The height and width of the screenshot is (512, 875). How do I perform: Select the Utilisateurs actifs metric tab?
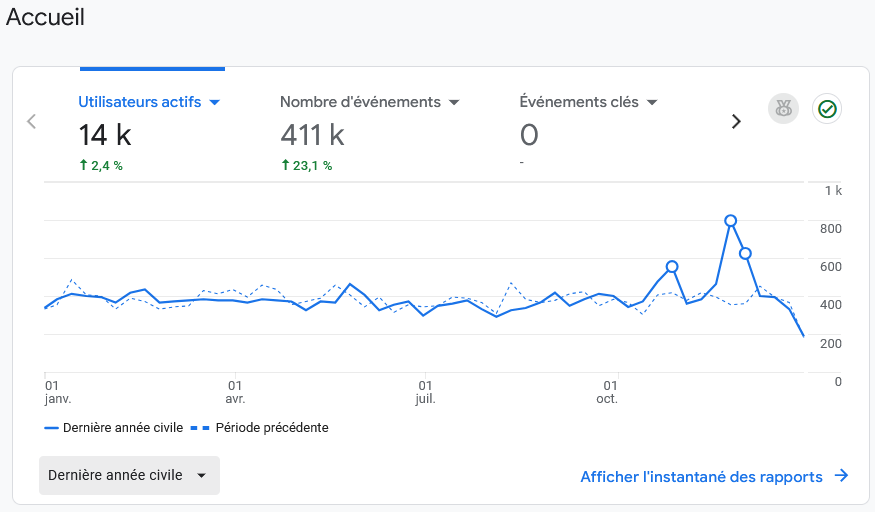coord(139,102)
